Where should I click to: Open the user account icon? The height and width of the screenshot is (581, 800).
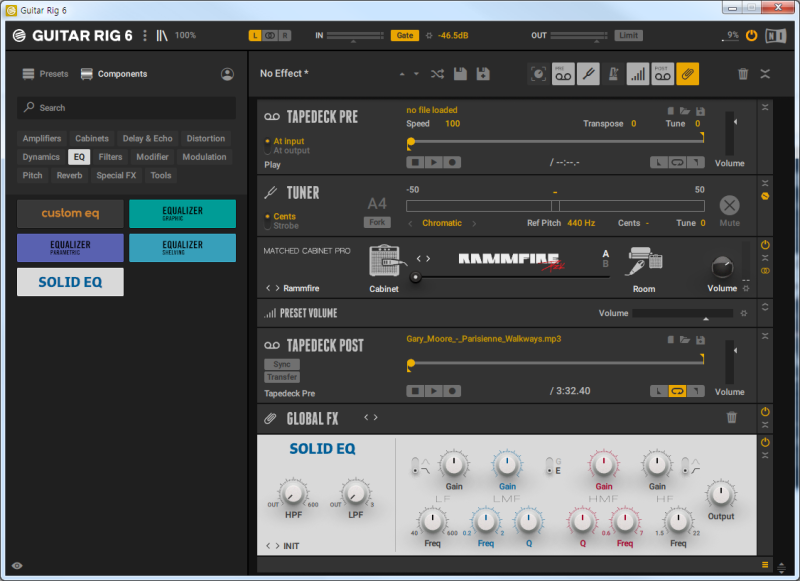pyautogui.click(x=228, y=74)
